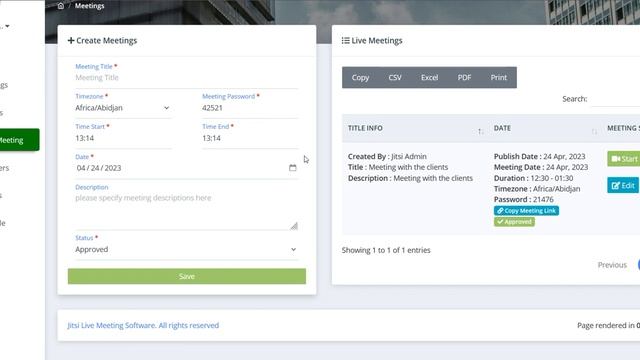The image size is (640, 360).
Task: Click the 'Password : 21476' text
Action: click(x=524, y=199)
